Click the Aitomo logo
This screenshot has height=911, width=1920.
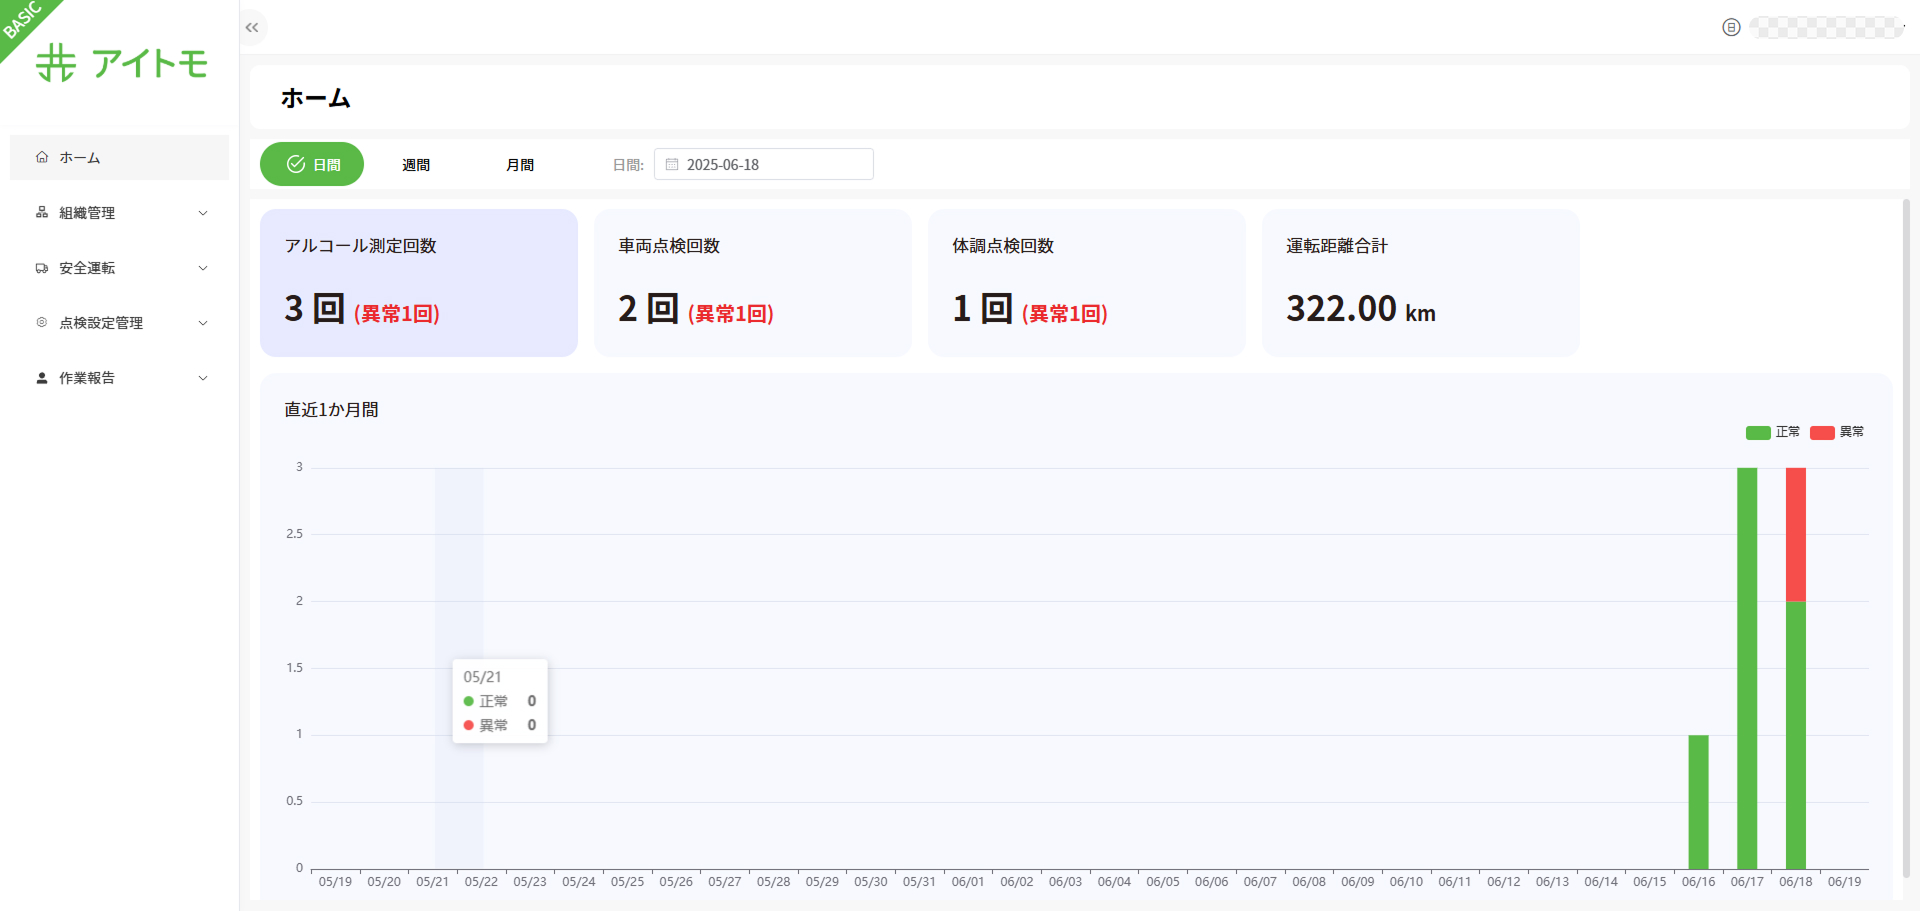pyautogui.click(x=121, y=63)
